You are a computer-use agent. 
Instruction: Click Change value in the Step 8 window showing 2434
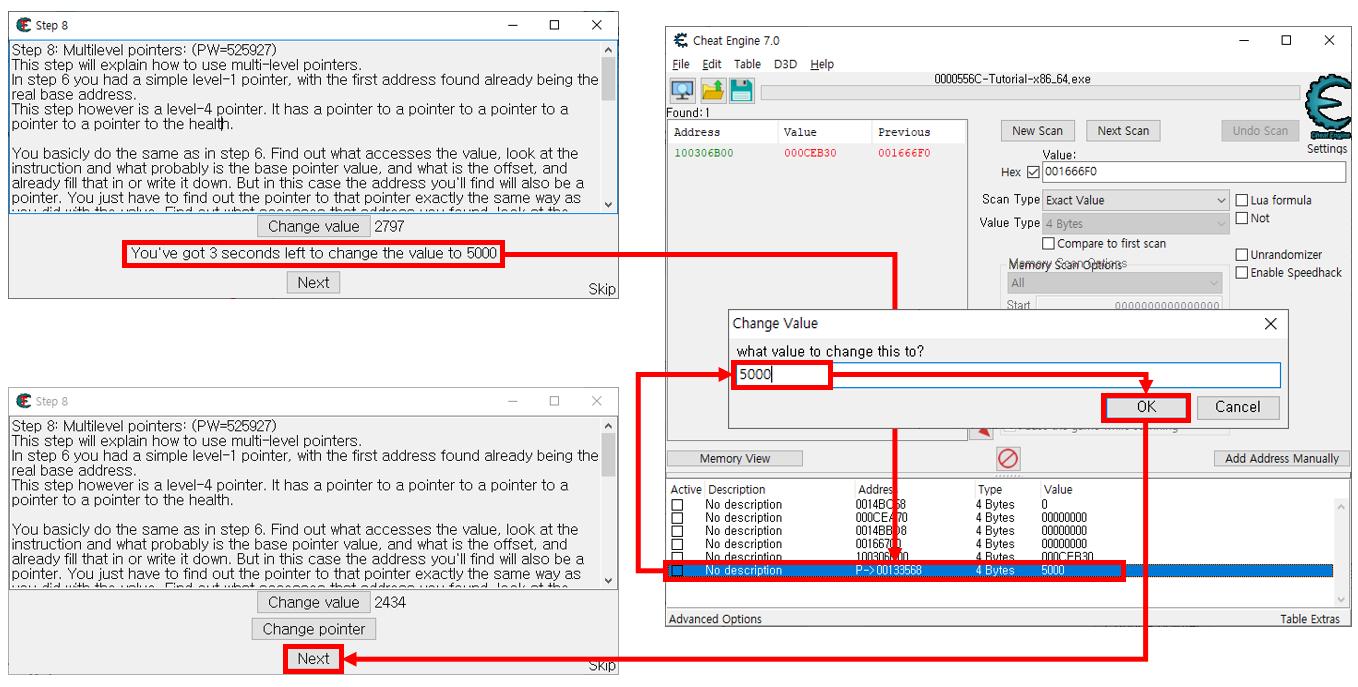314,603
